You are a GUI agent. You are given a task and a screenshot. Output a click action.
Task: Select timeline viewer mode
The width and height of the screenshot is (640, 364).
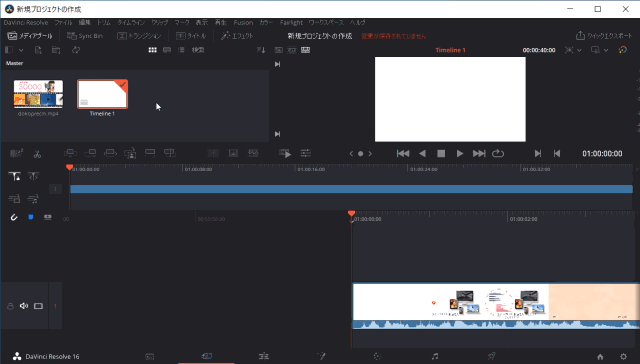pyautogui.click(x=305, y=50)
